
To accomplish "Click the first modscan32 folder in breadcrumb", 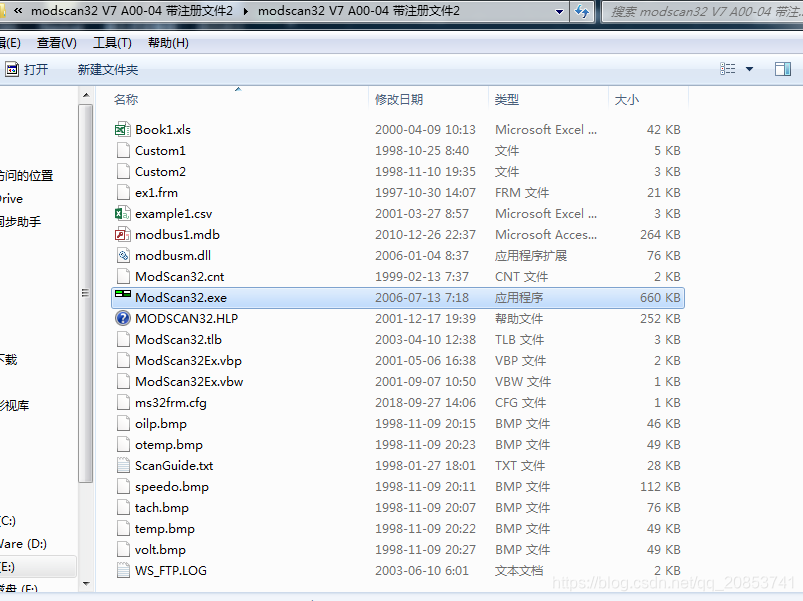I will 132,11.
